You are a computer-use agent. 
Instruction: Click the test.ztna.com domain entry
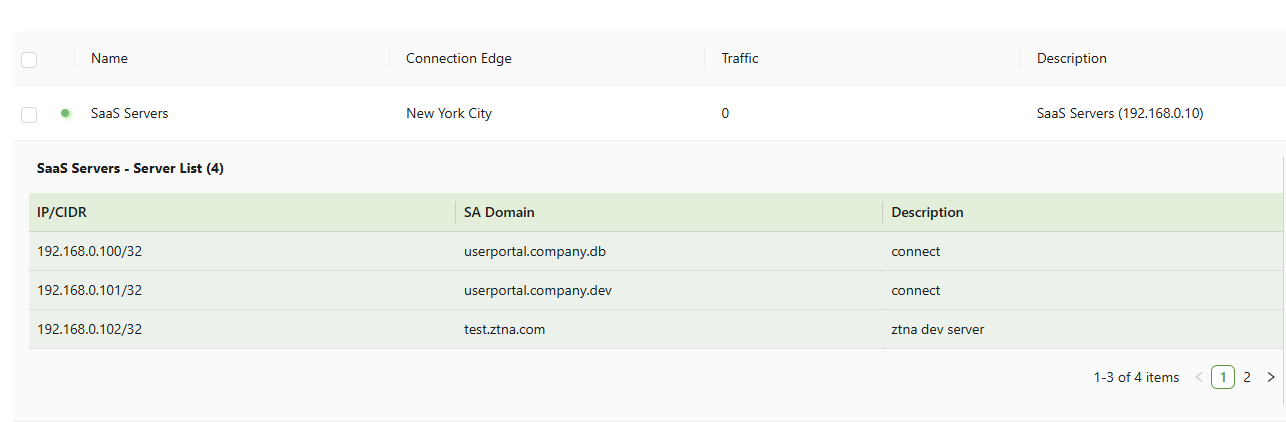504,328
